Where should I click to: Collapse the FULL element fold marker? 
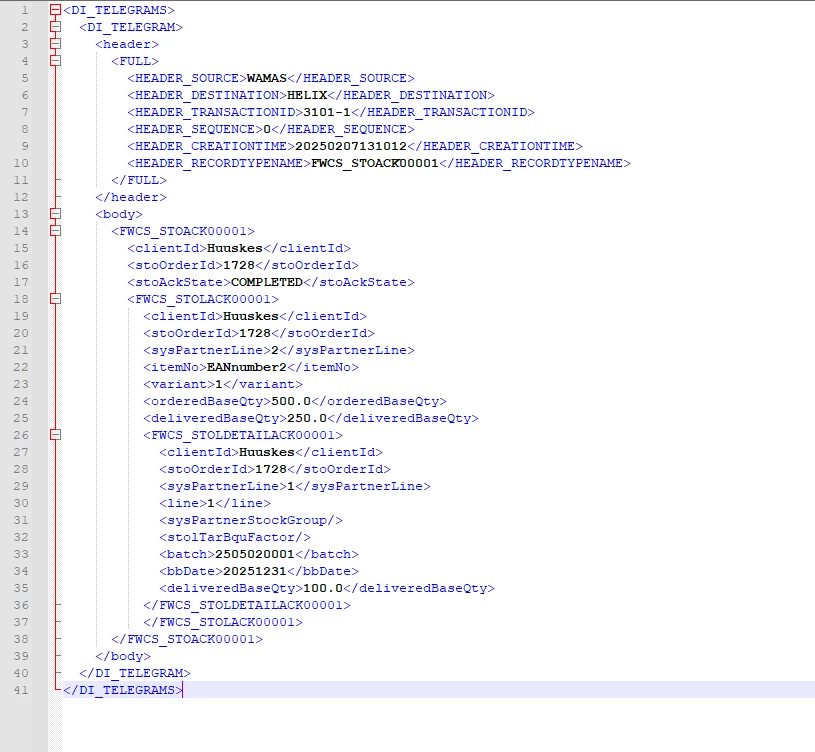(55, 61)
